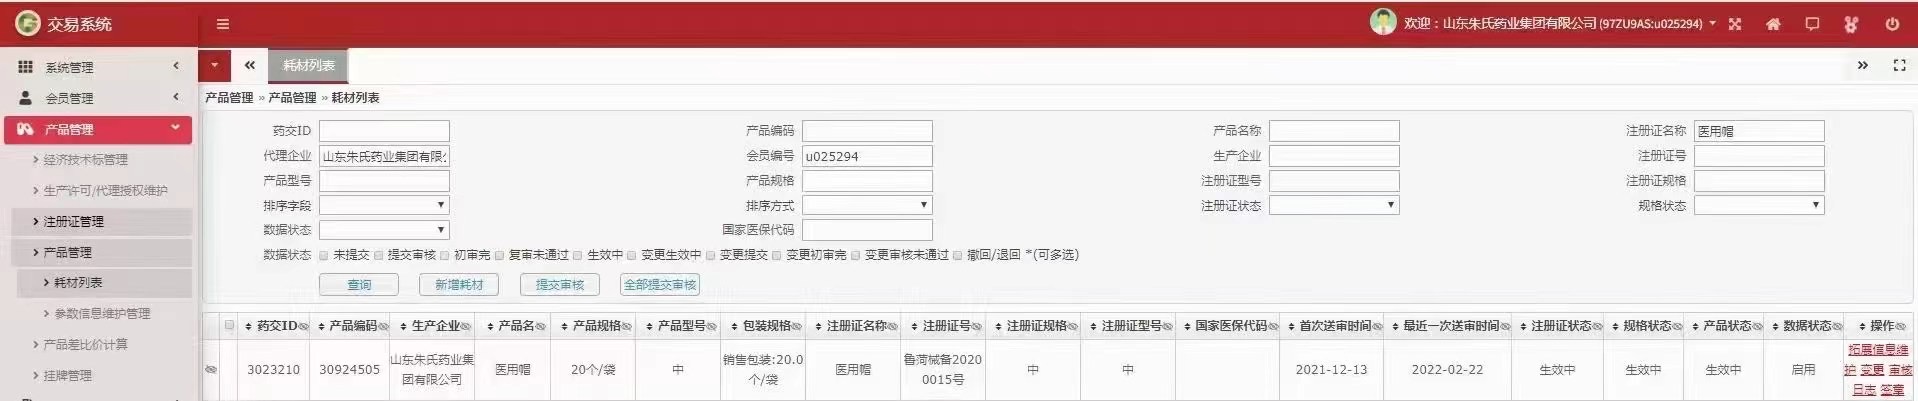Open the 排序字段 dropdown
The width and height of the screenshot is (1918, 401).
(384, 205)
